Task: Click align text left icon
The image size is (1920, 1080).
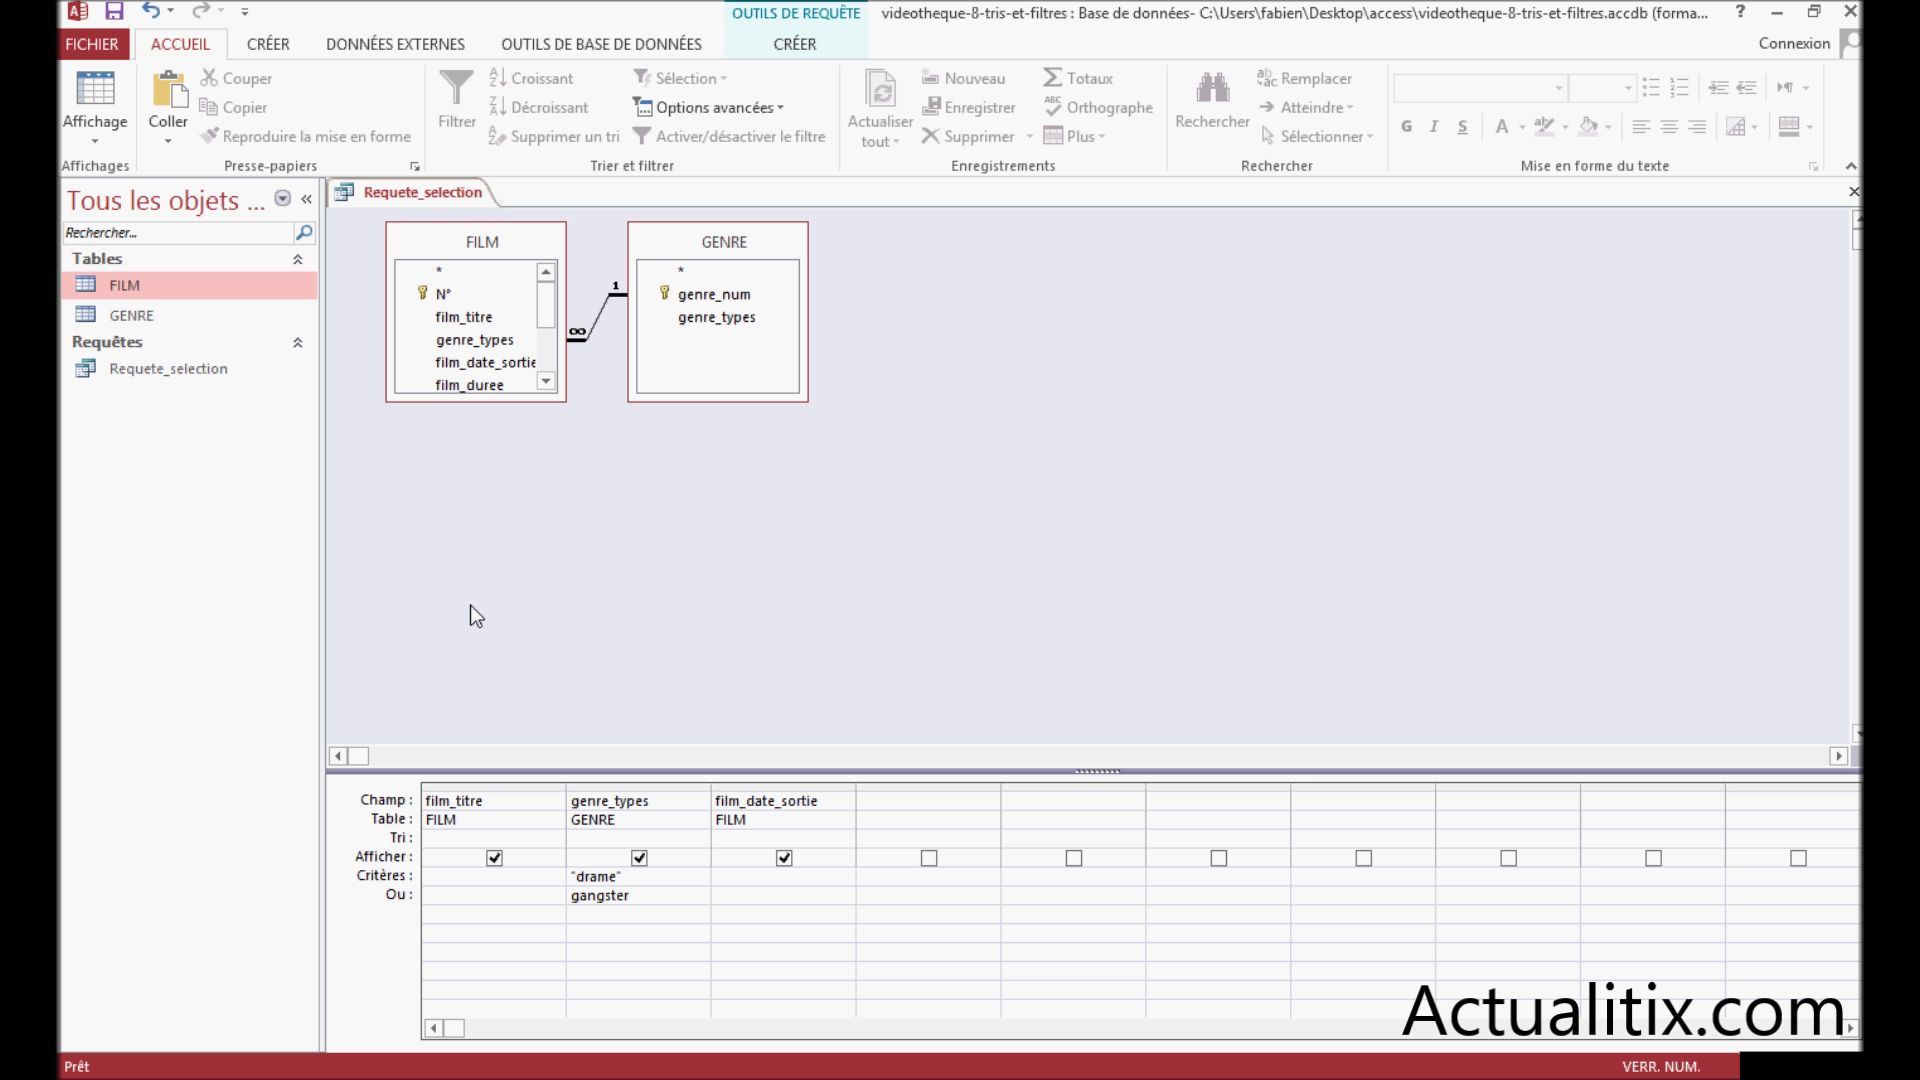Action: [1641, 127]
